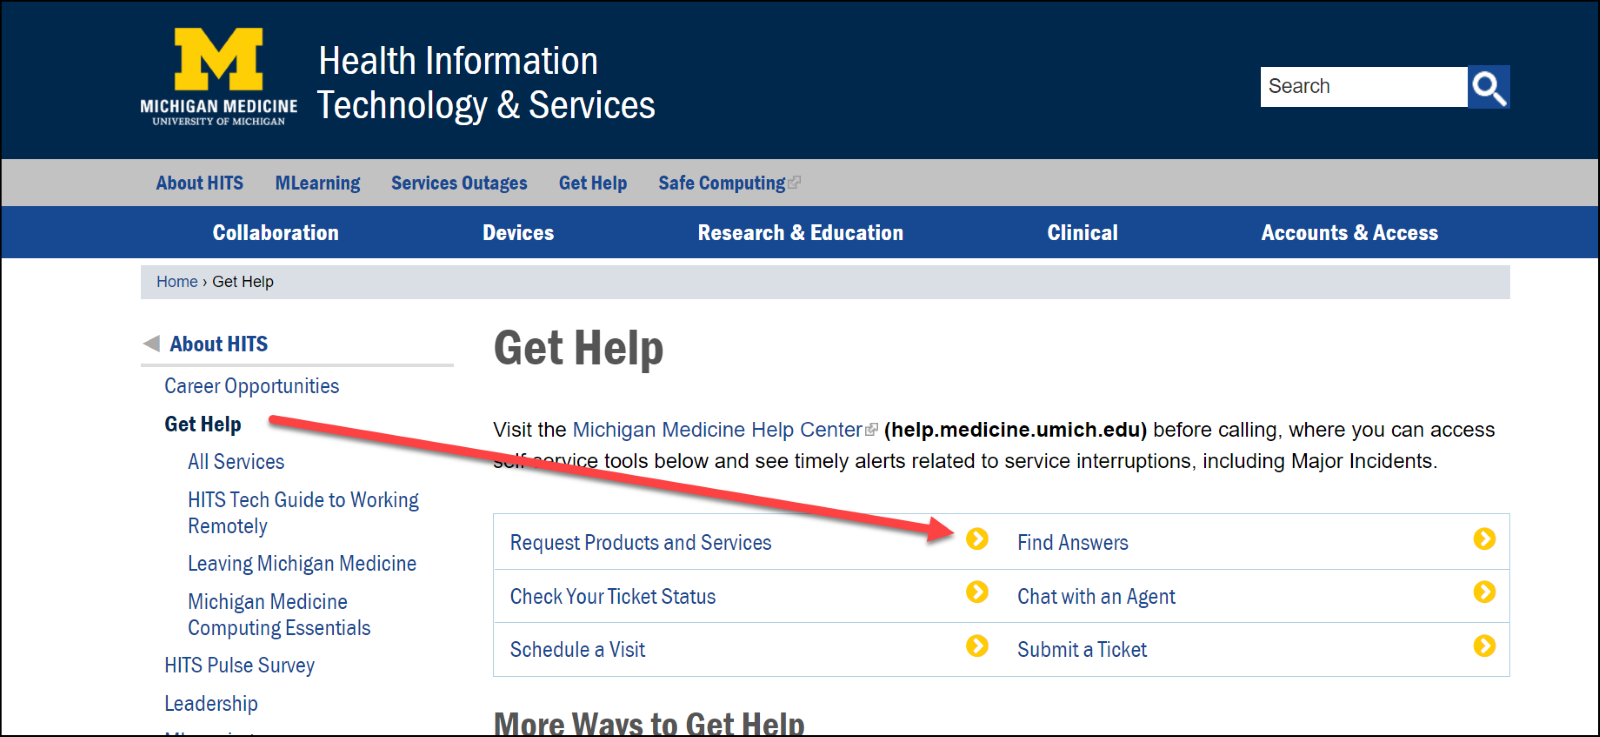Click into the Search text field
1600x737 pixels.
tap(1363, 87)
